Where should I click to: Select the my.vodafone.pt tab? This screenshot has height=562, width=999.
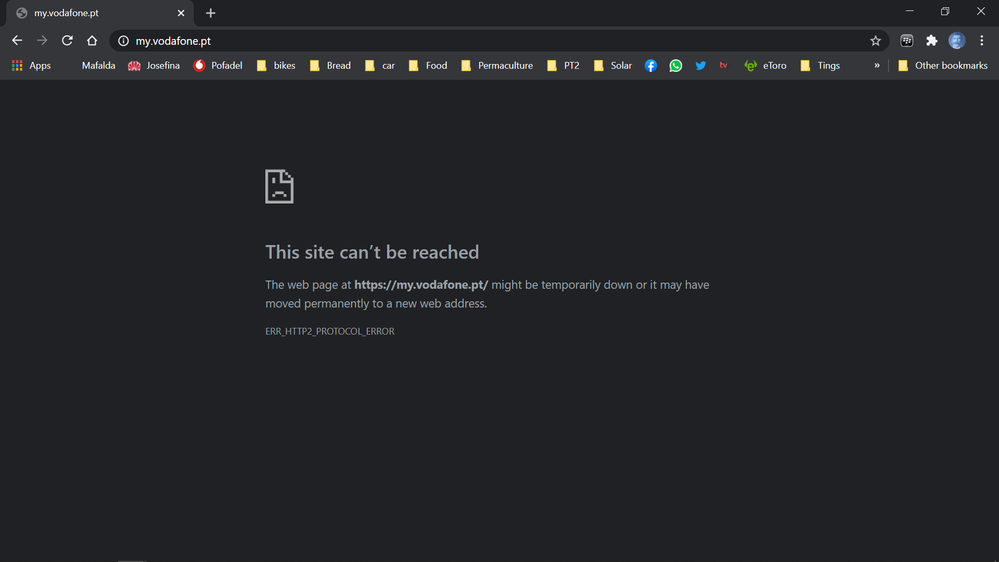tap(95, 13)
